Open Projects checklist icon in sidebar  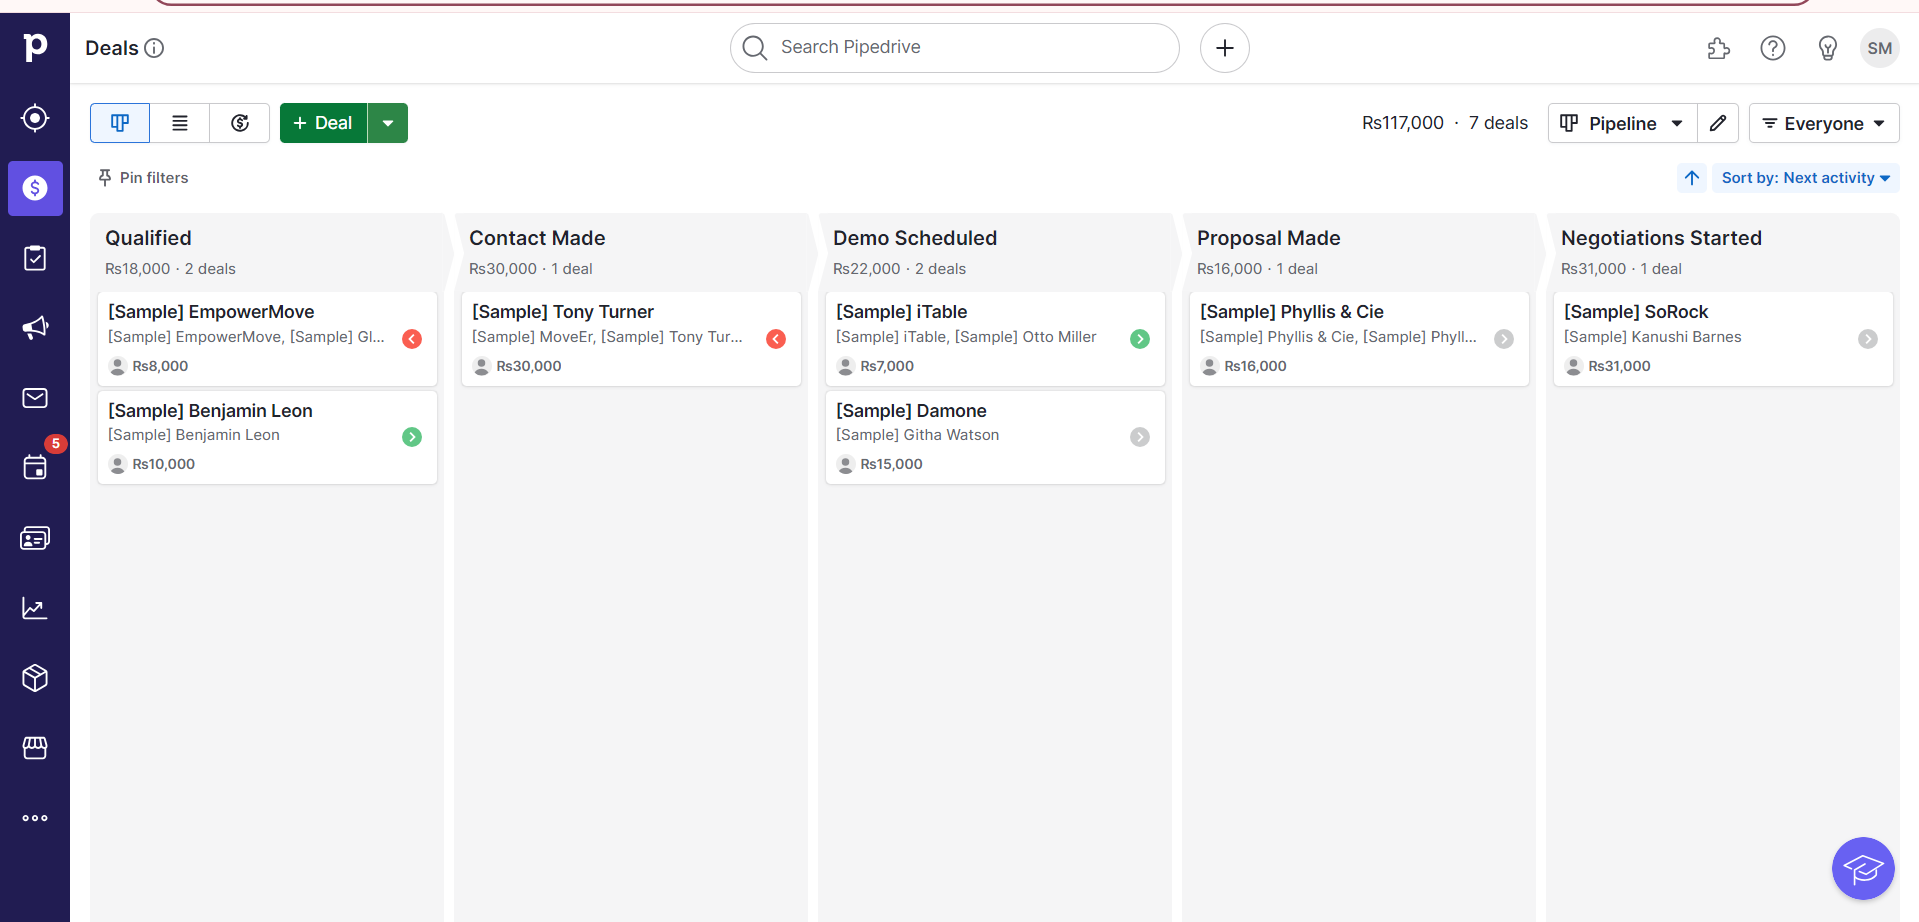(x=35, y=258)
